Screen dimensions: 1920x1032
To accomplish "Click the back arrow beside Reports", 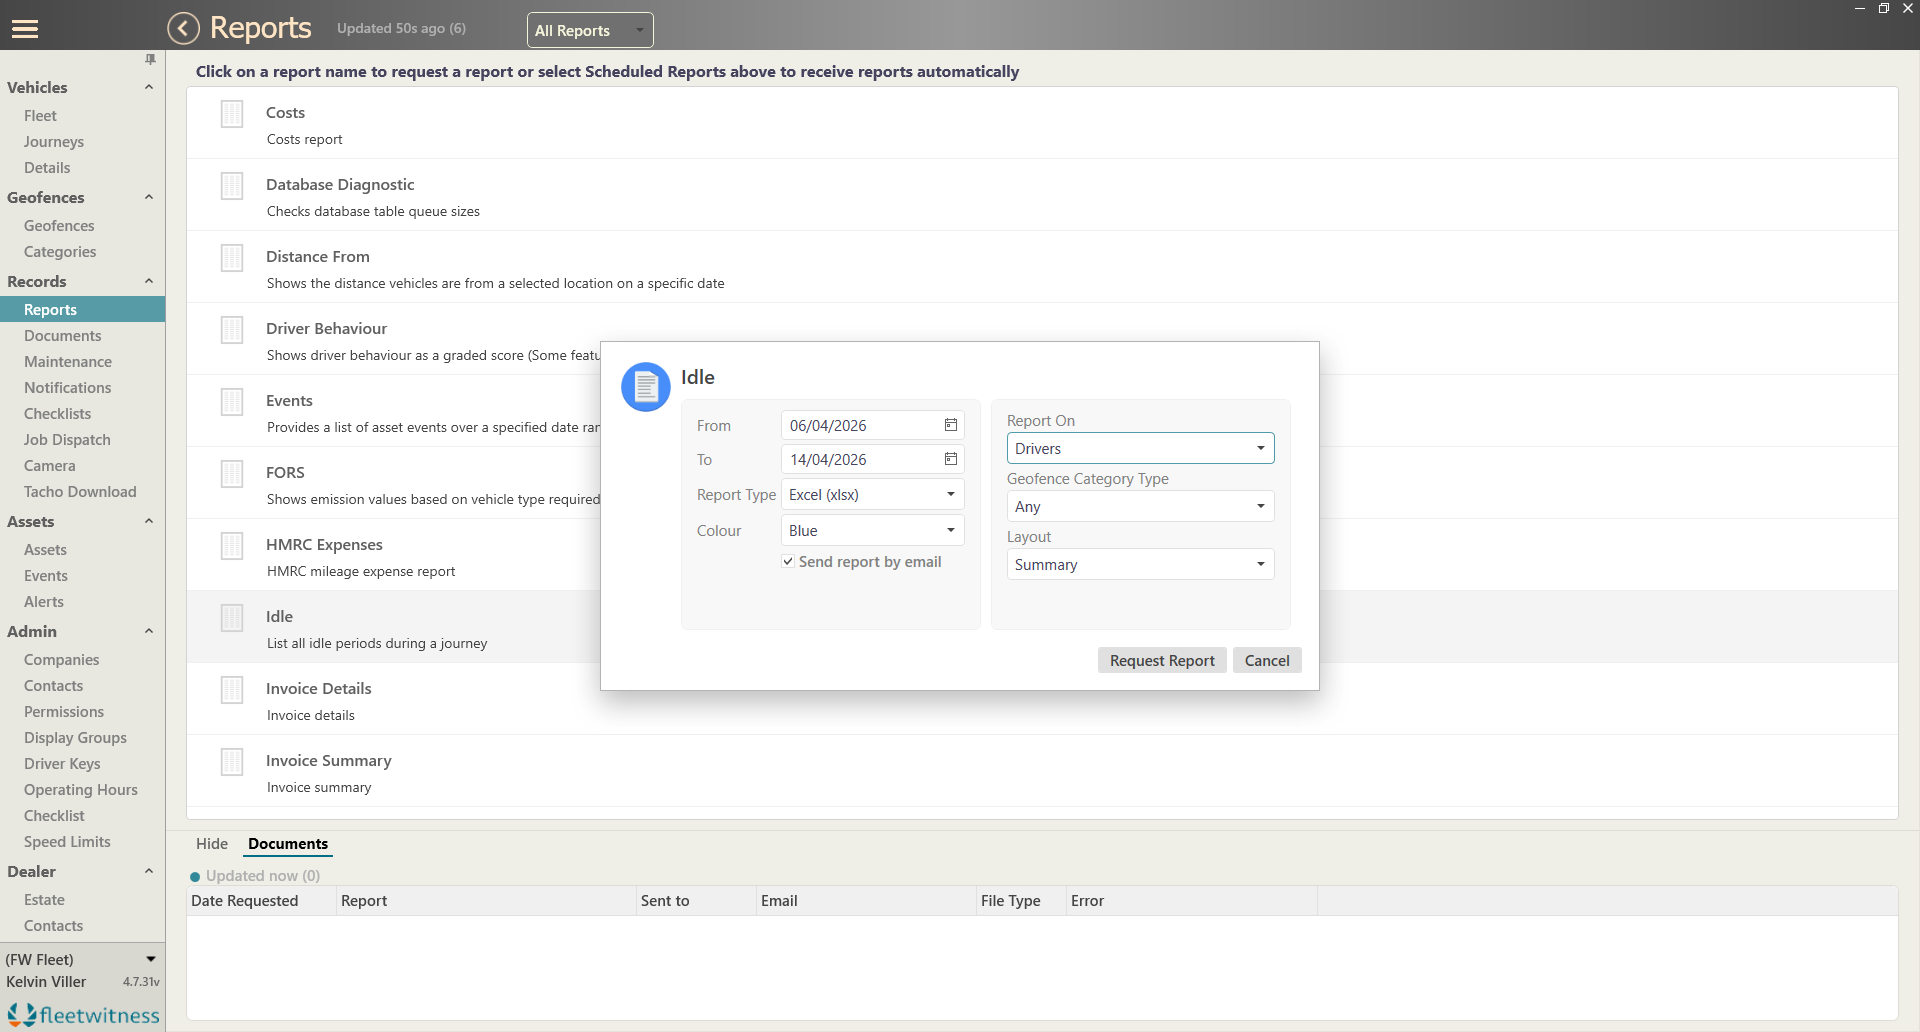I will pyautogui.click(x=184, y=28).
